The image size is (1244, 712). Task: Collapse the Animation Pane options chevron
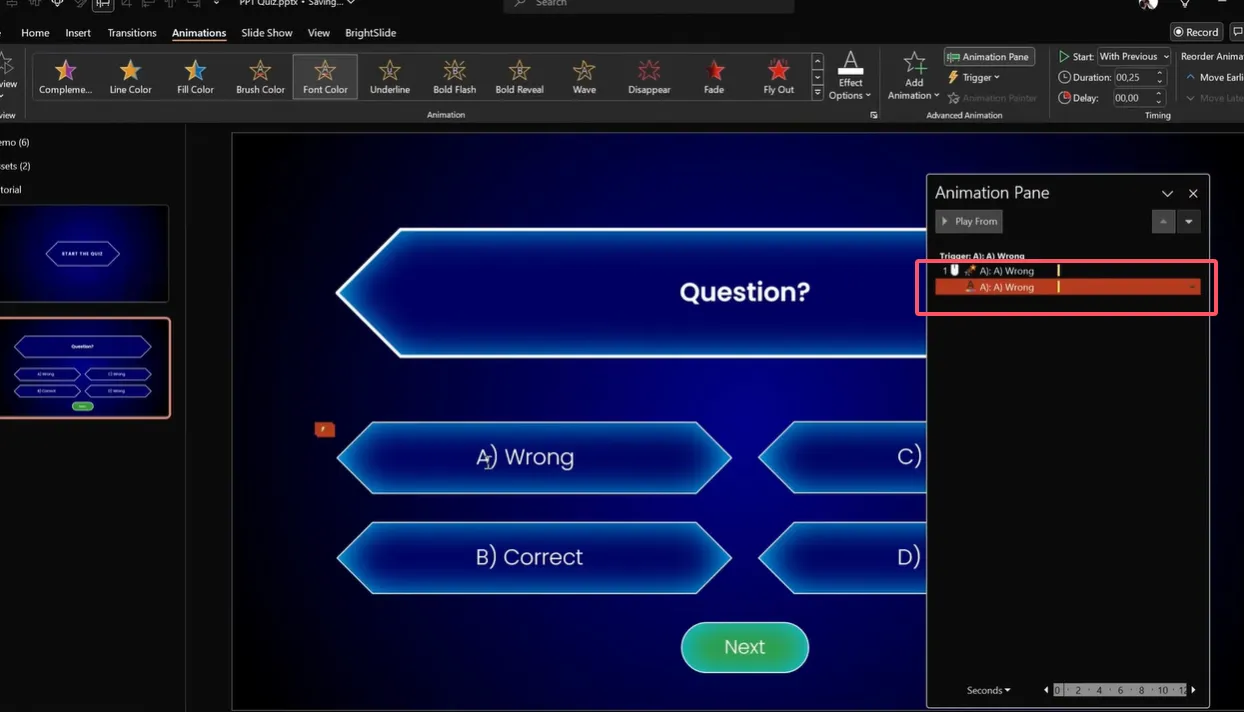[1167, 194]
